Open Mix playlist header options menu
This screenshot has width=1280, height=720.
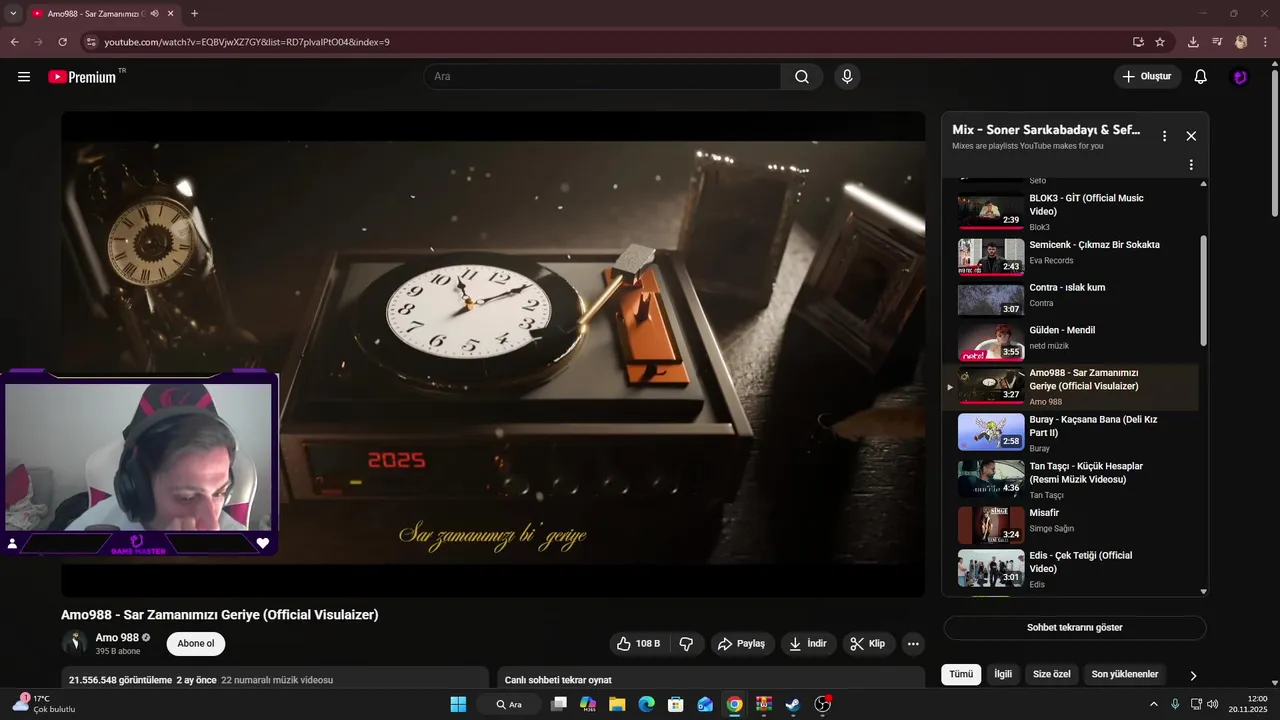coord(1164,136)
